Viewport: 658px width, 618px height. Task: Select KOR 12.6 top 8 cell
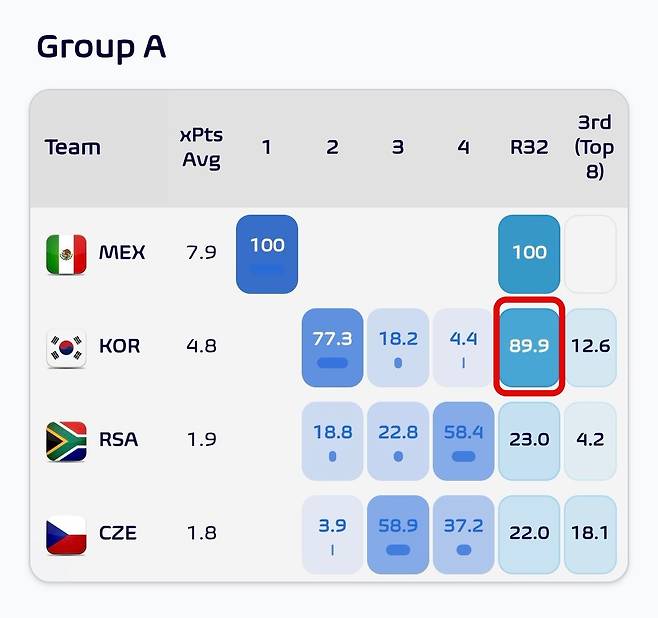(590, 347)
